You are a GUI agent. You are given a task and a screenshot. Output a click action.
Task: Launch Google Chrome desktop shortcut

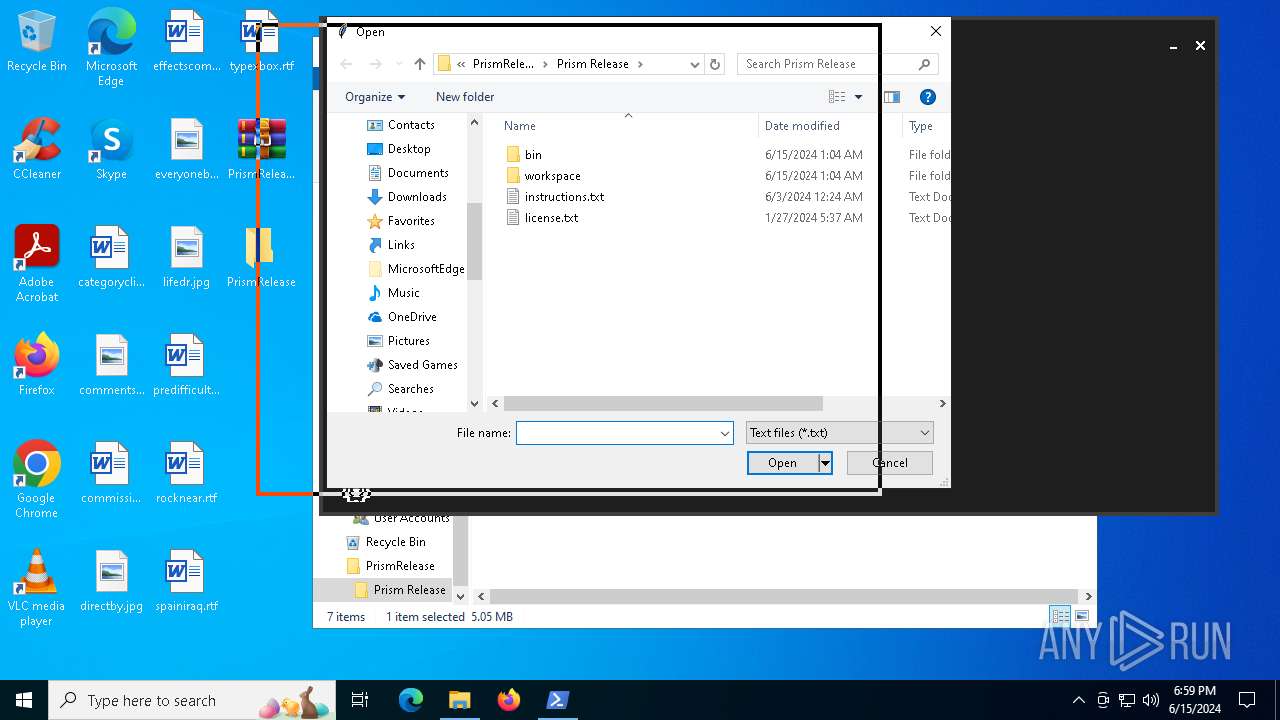pyautogui.click(x=37, y=480)
